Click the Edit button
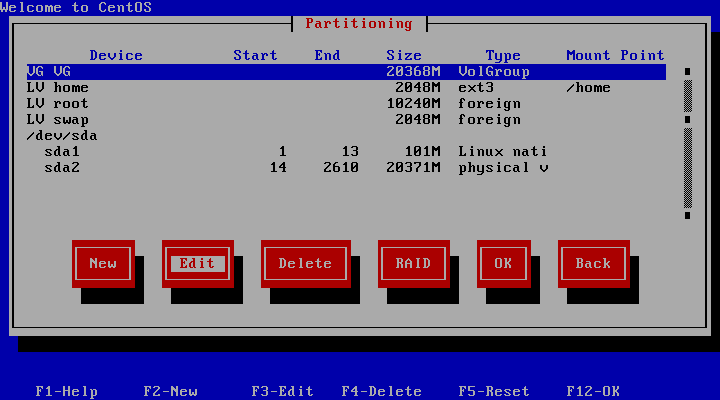The image size is (720, 400). tap(198, 264)
